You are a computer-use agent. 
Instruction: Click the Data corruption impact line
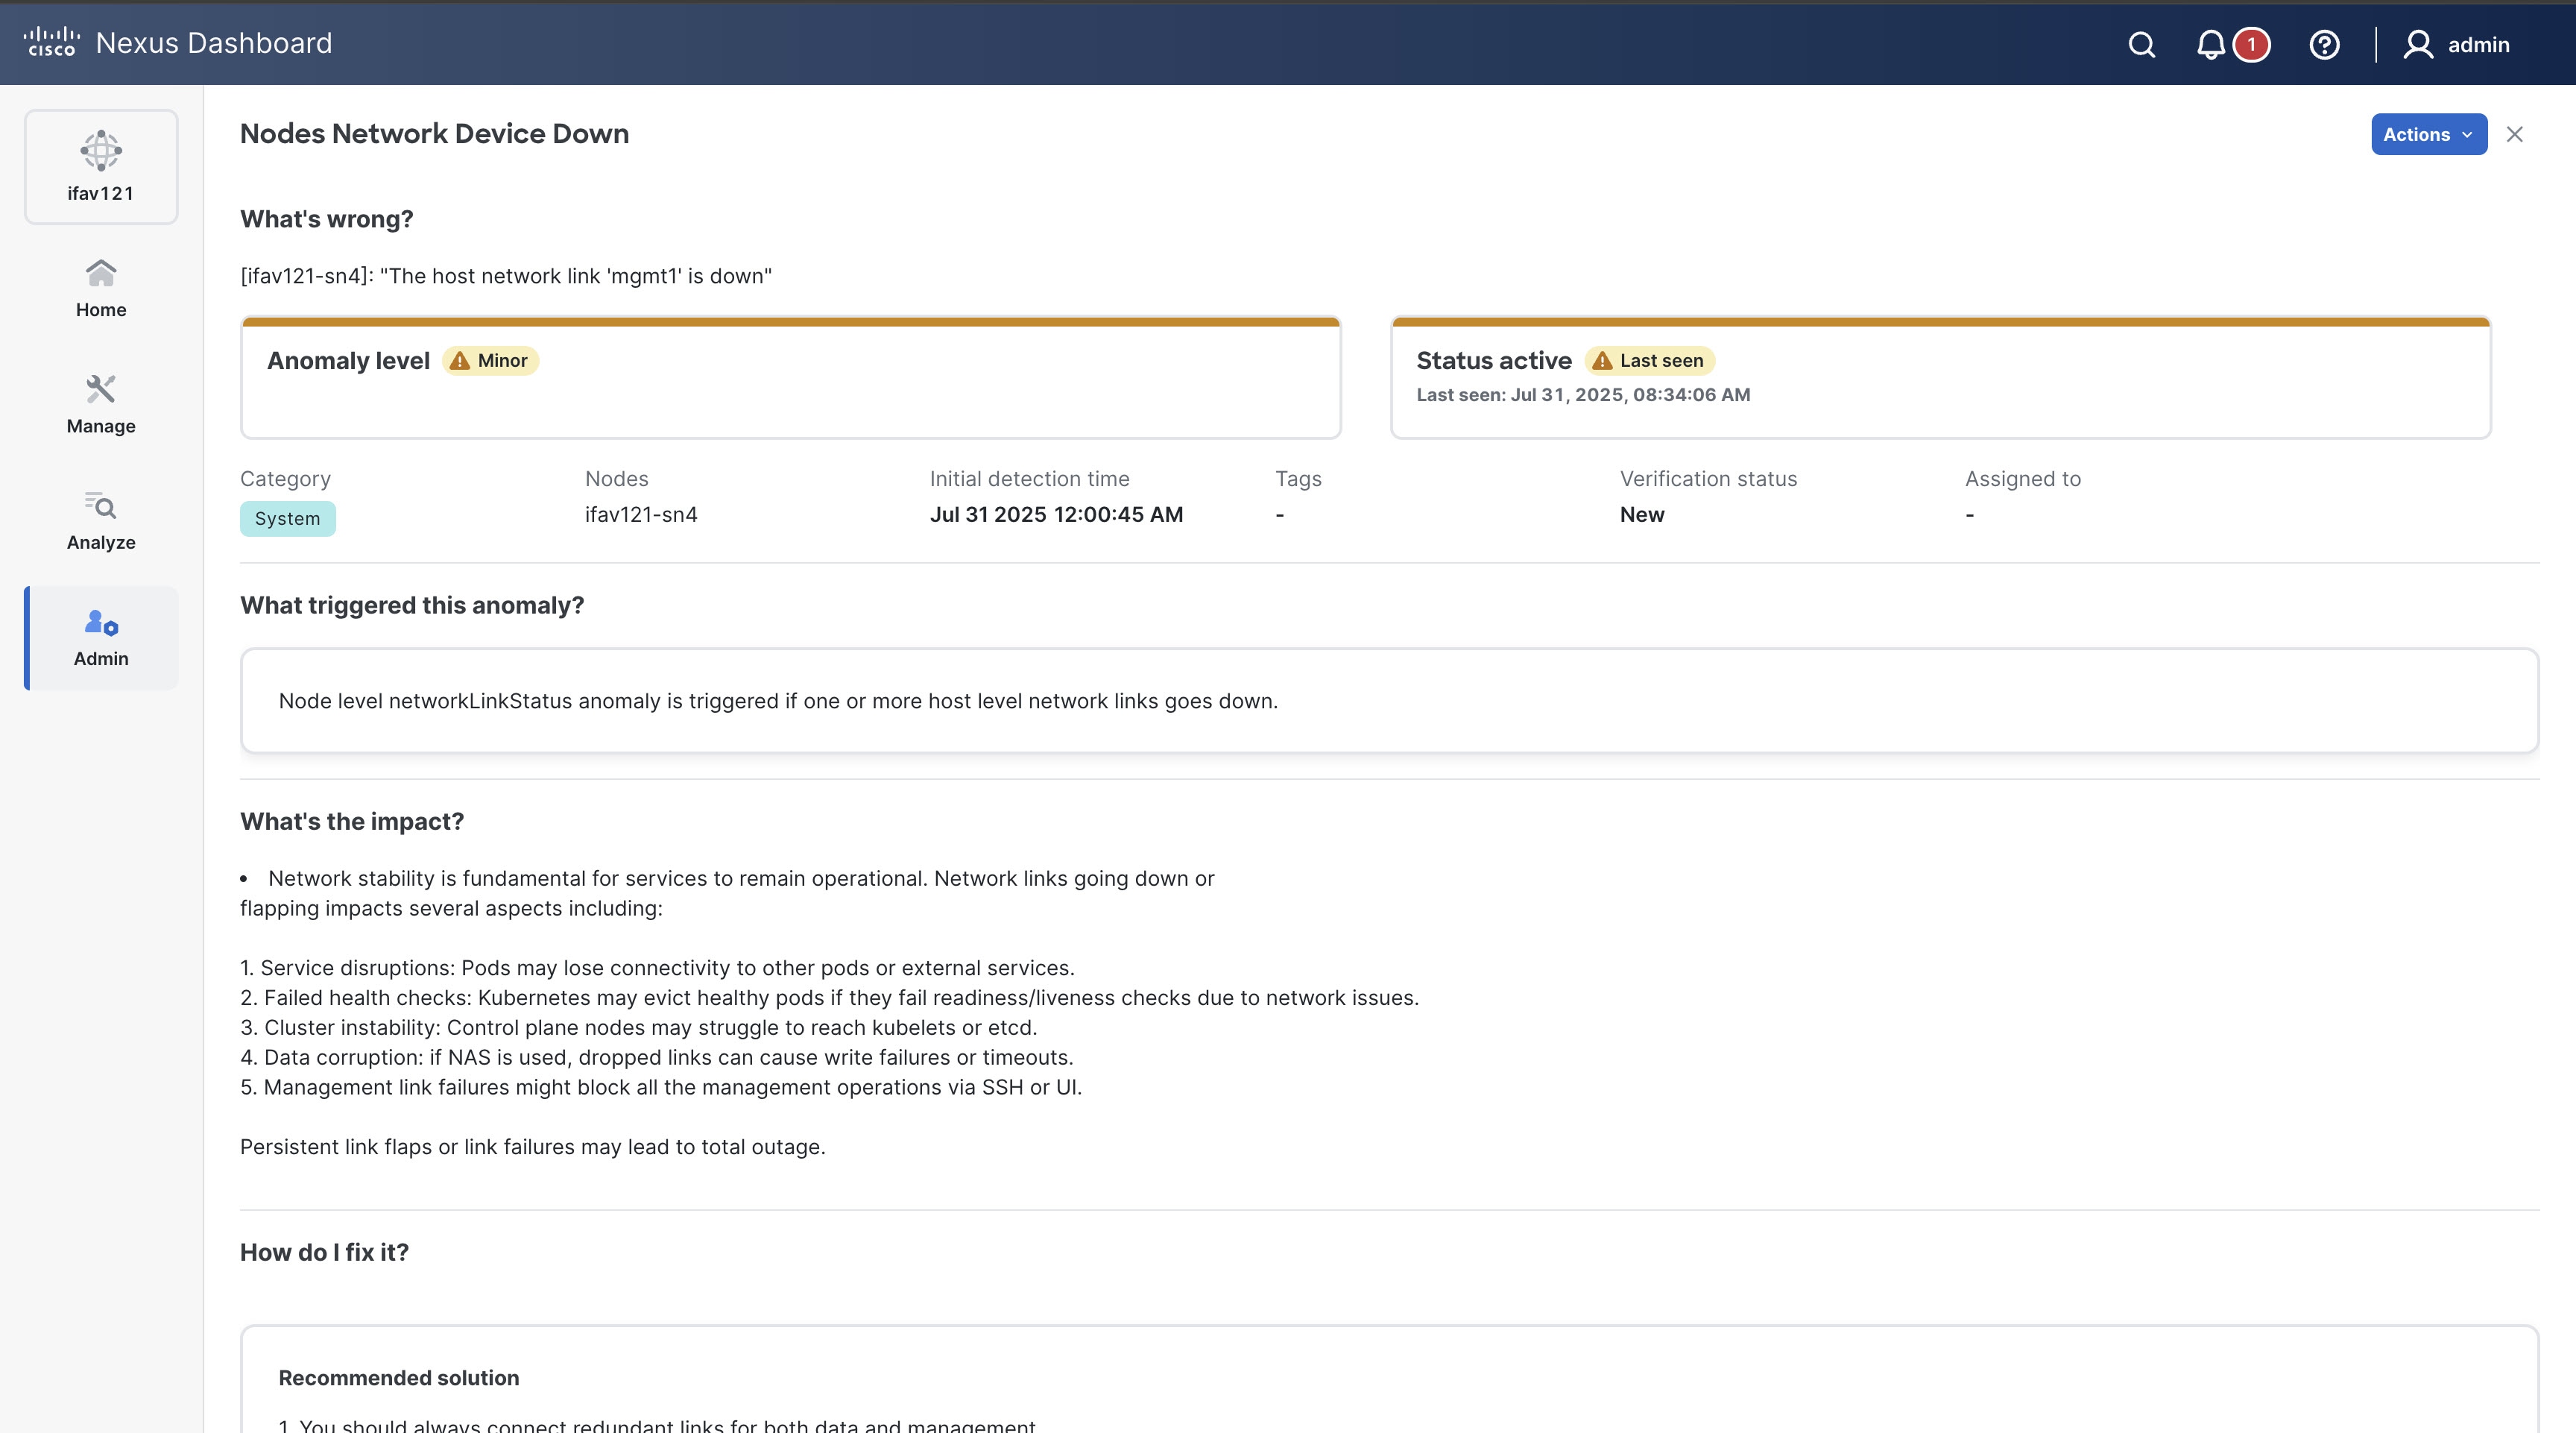pos(656,1058)
